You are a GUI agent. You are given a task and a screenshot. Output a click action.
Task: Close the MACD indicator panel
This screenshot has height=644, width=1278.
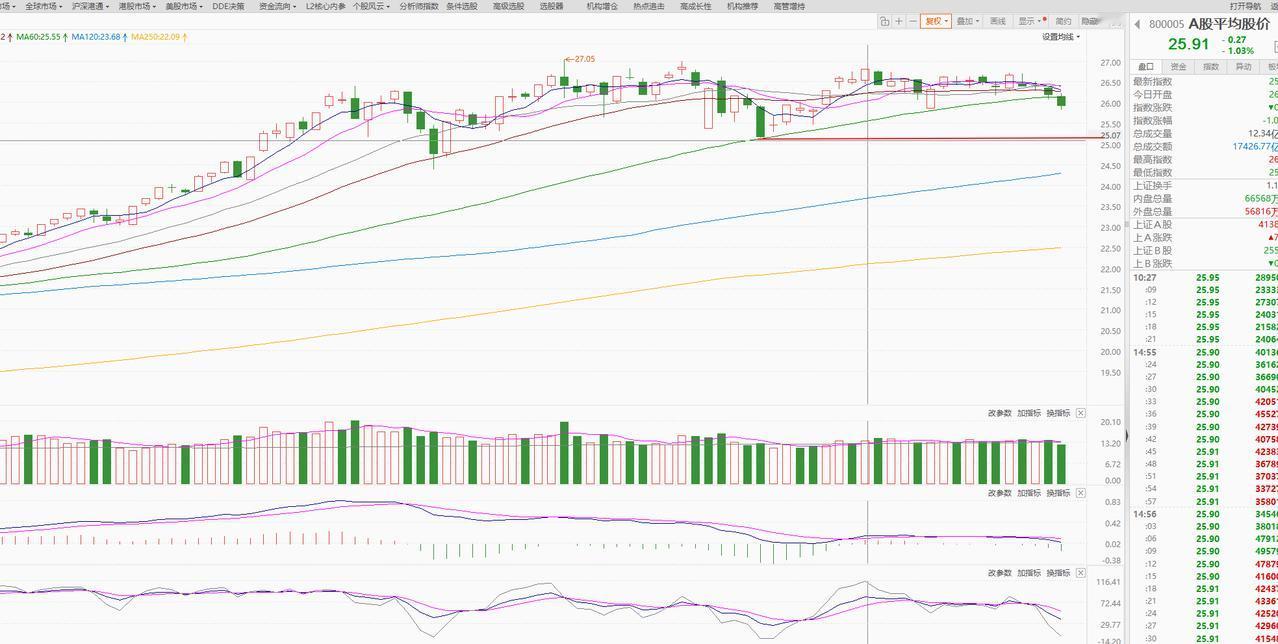tap(1081, 493)
